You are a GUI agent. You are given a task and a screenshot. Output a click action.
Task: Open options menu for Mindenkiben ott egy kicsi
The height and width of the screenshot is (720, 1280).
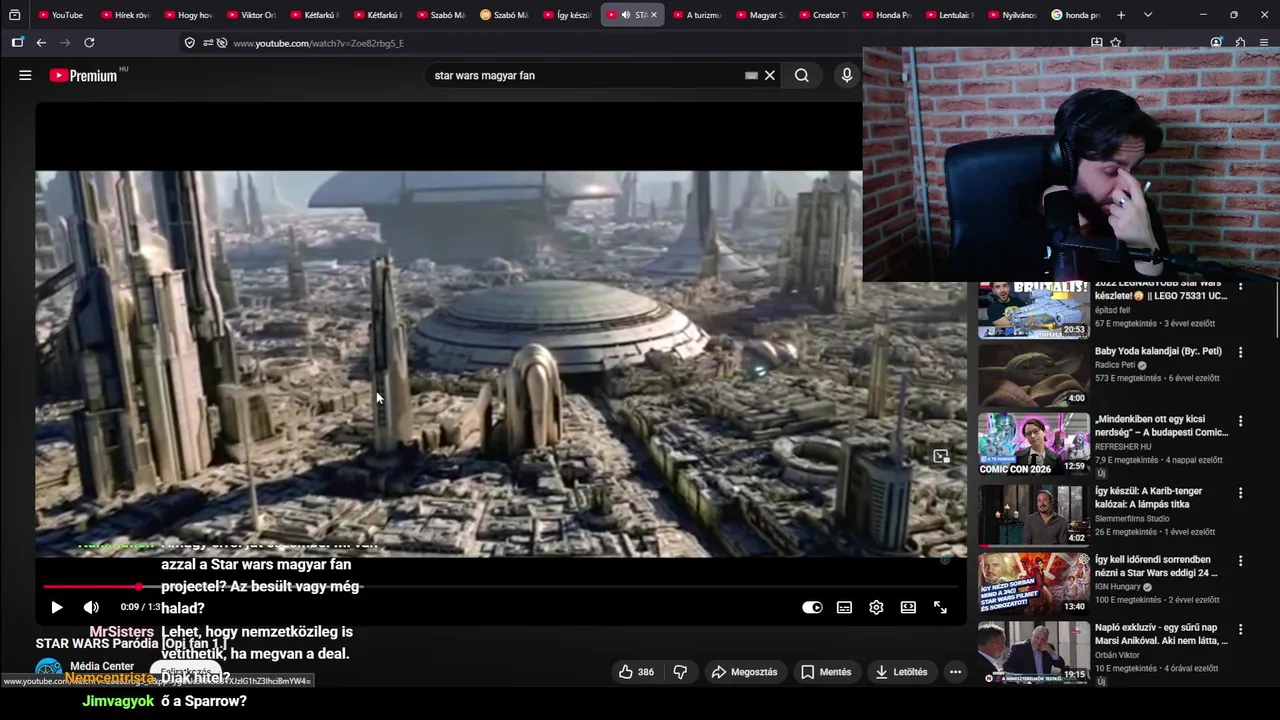click(1240, 421)
